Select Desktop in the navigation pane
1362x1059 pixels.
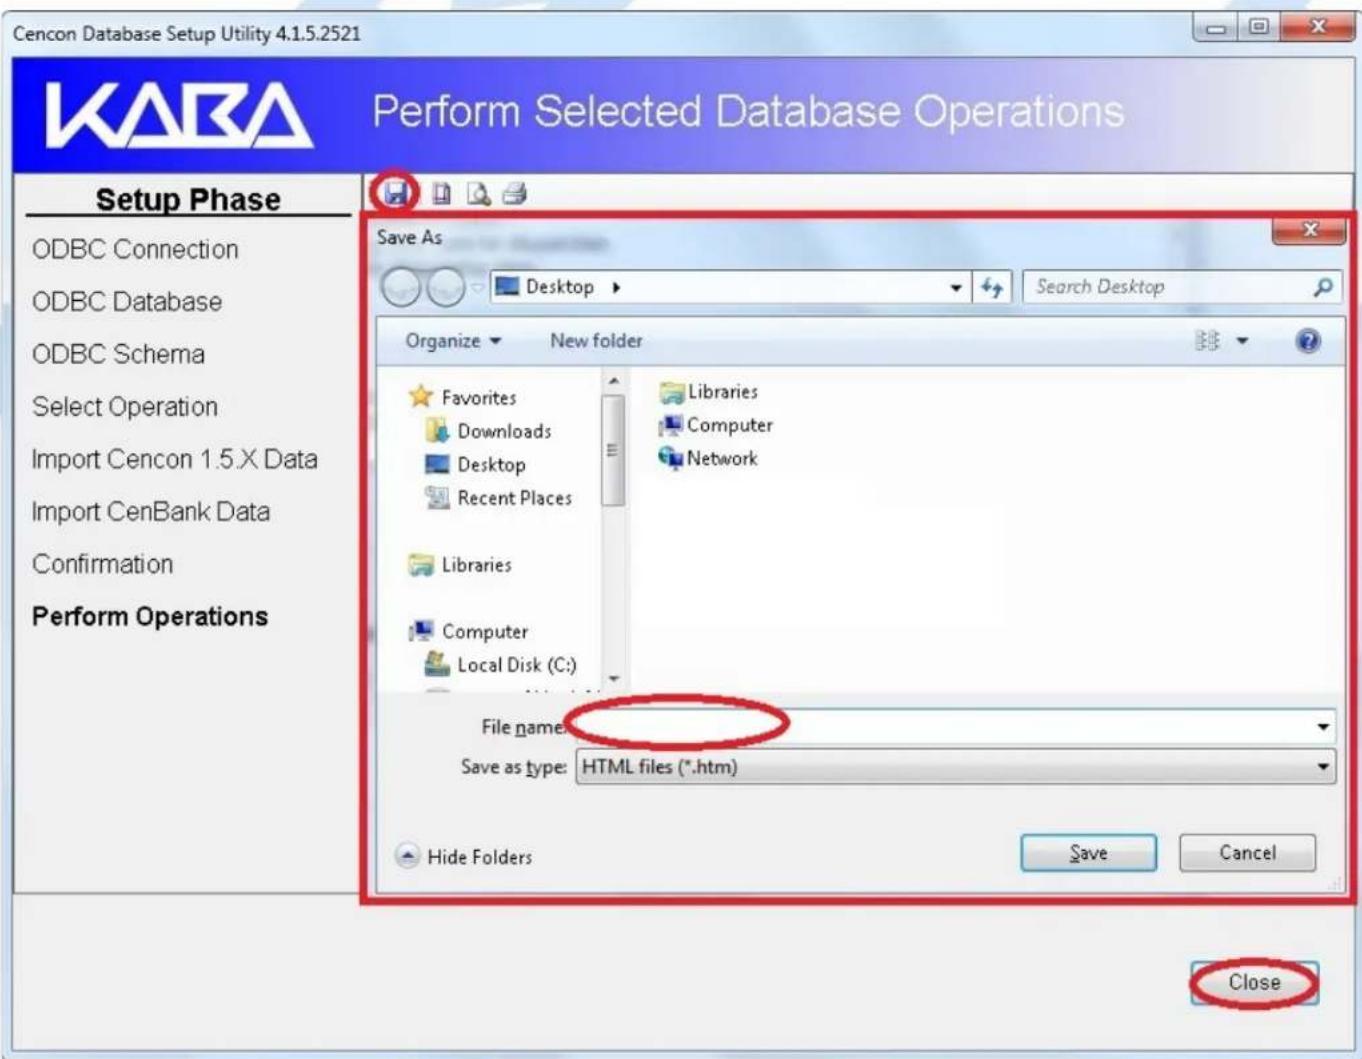coord(475,464)
